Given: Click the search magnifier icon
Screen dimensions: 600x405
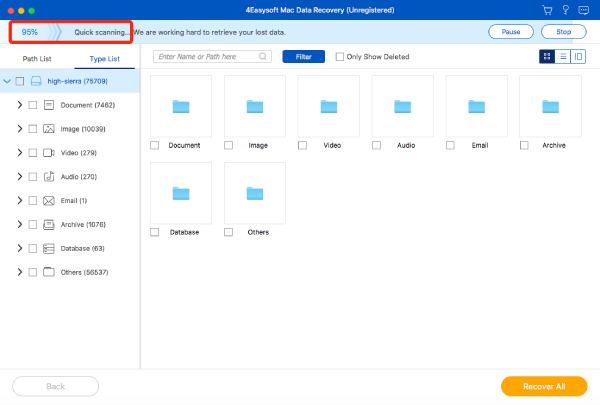Looking at the screenshot, I should 262,56.
